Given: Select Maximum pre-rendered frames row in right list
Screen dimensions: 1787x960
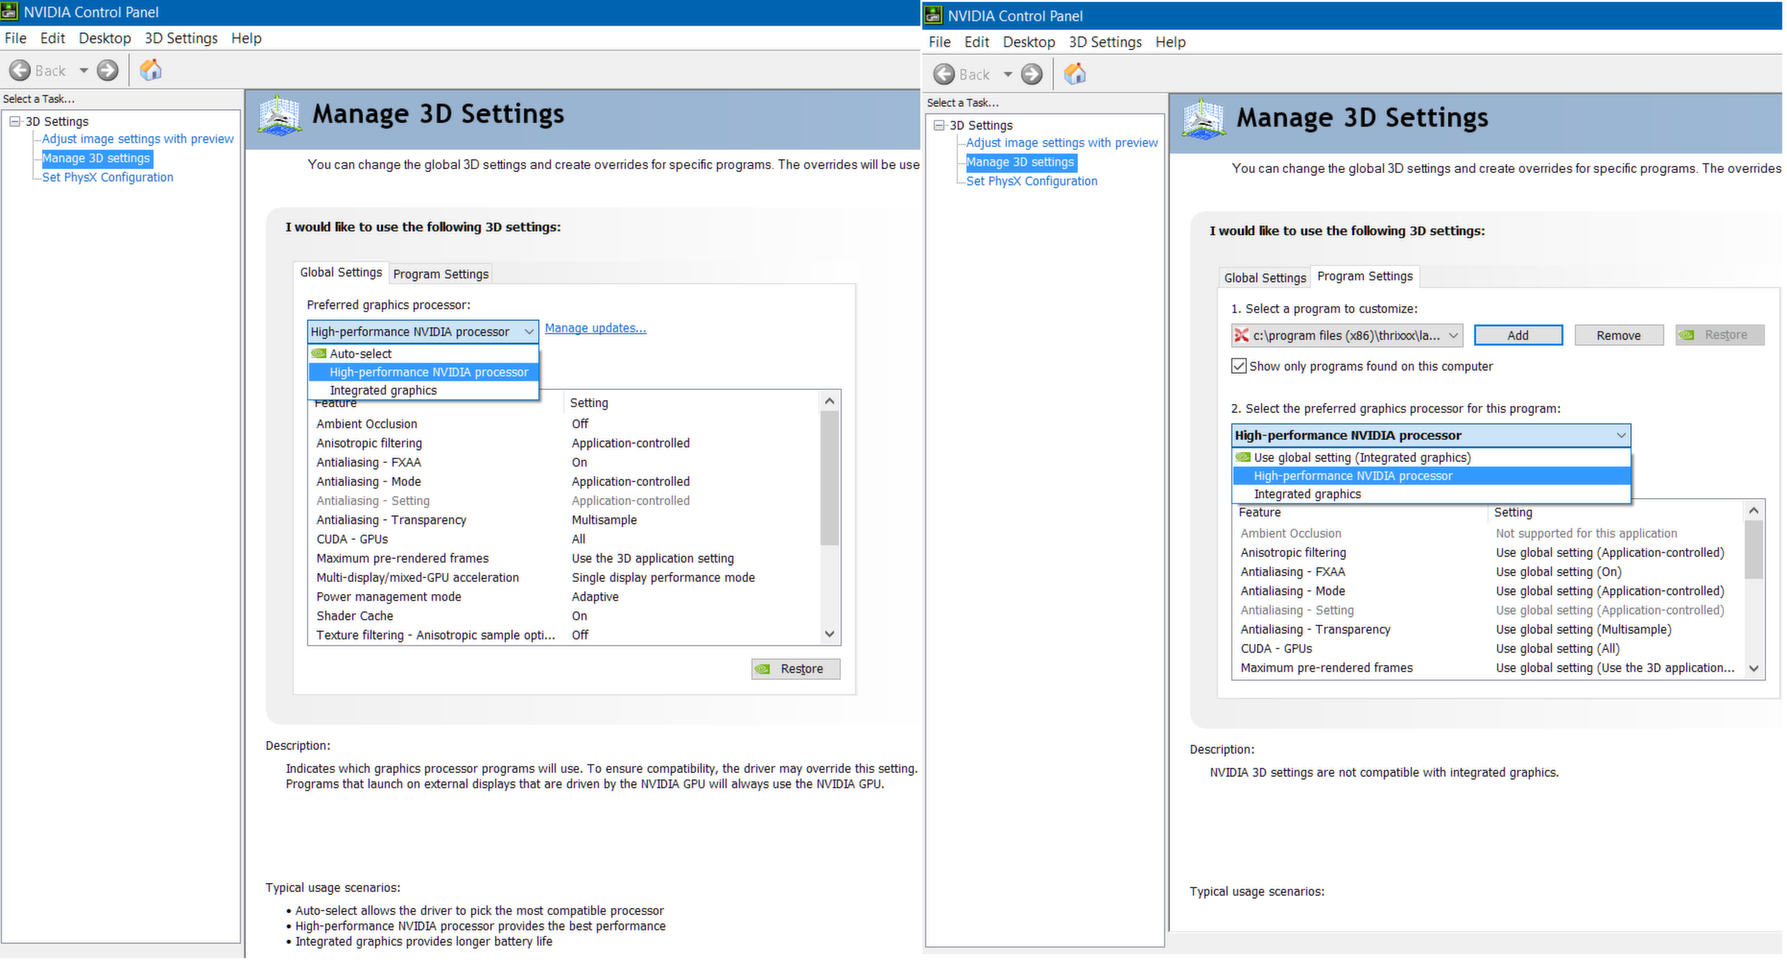Looking at the screenshot, I should (1488, 668).
